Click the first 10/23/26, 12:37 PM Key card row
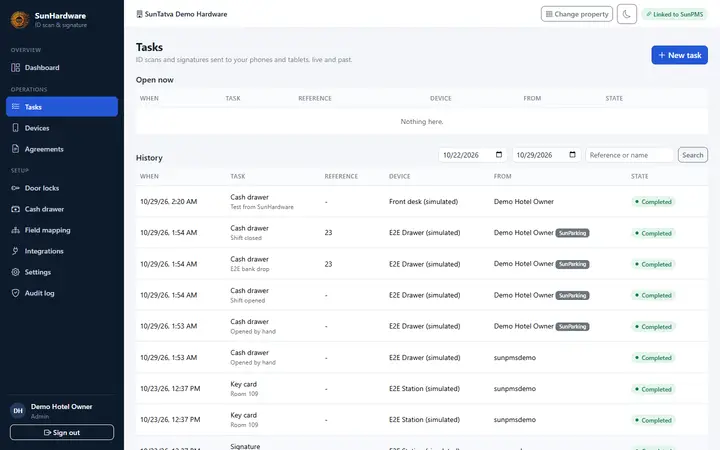Viewport: 720px width, 450px height. (x=422, y=388)
